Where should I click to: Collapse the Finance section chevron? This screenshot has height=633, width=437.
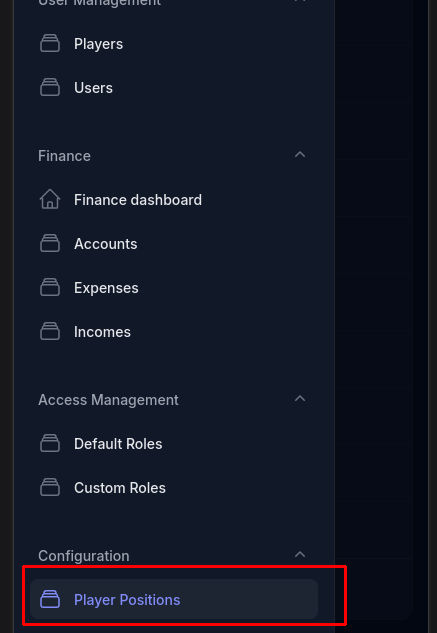[300, 155]
